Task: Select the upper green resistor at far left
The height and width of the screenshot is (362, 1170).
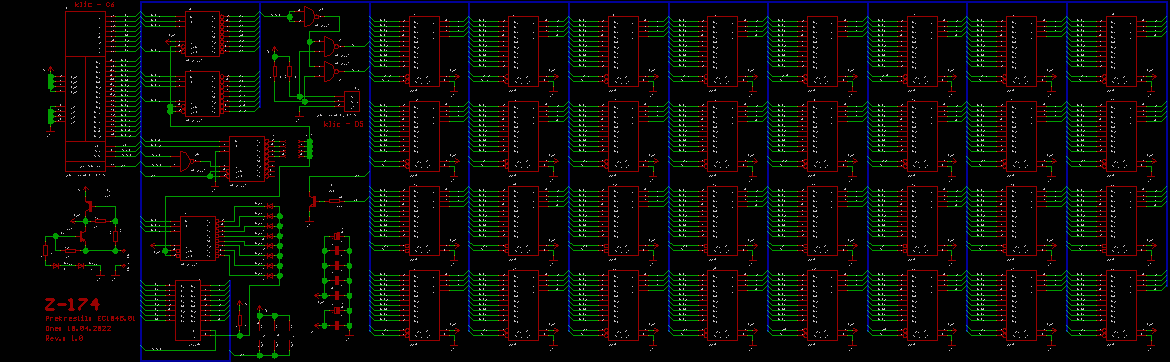Action: pos(51,81)
